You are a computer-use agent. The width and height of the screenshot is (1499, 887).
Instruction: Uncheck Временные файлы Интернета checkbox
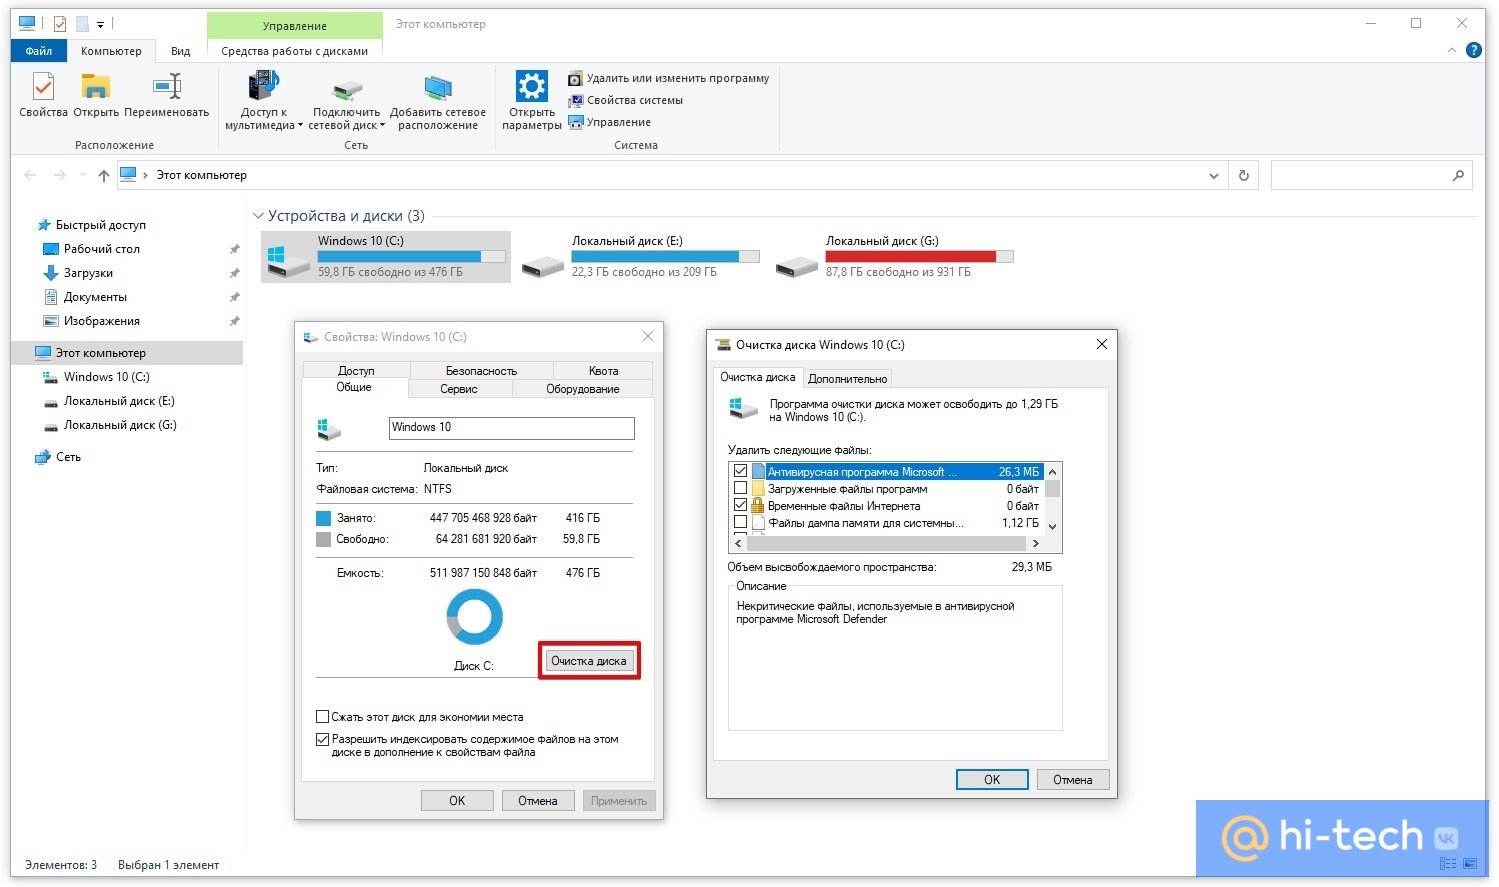(x=740, y=506)
